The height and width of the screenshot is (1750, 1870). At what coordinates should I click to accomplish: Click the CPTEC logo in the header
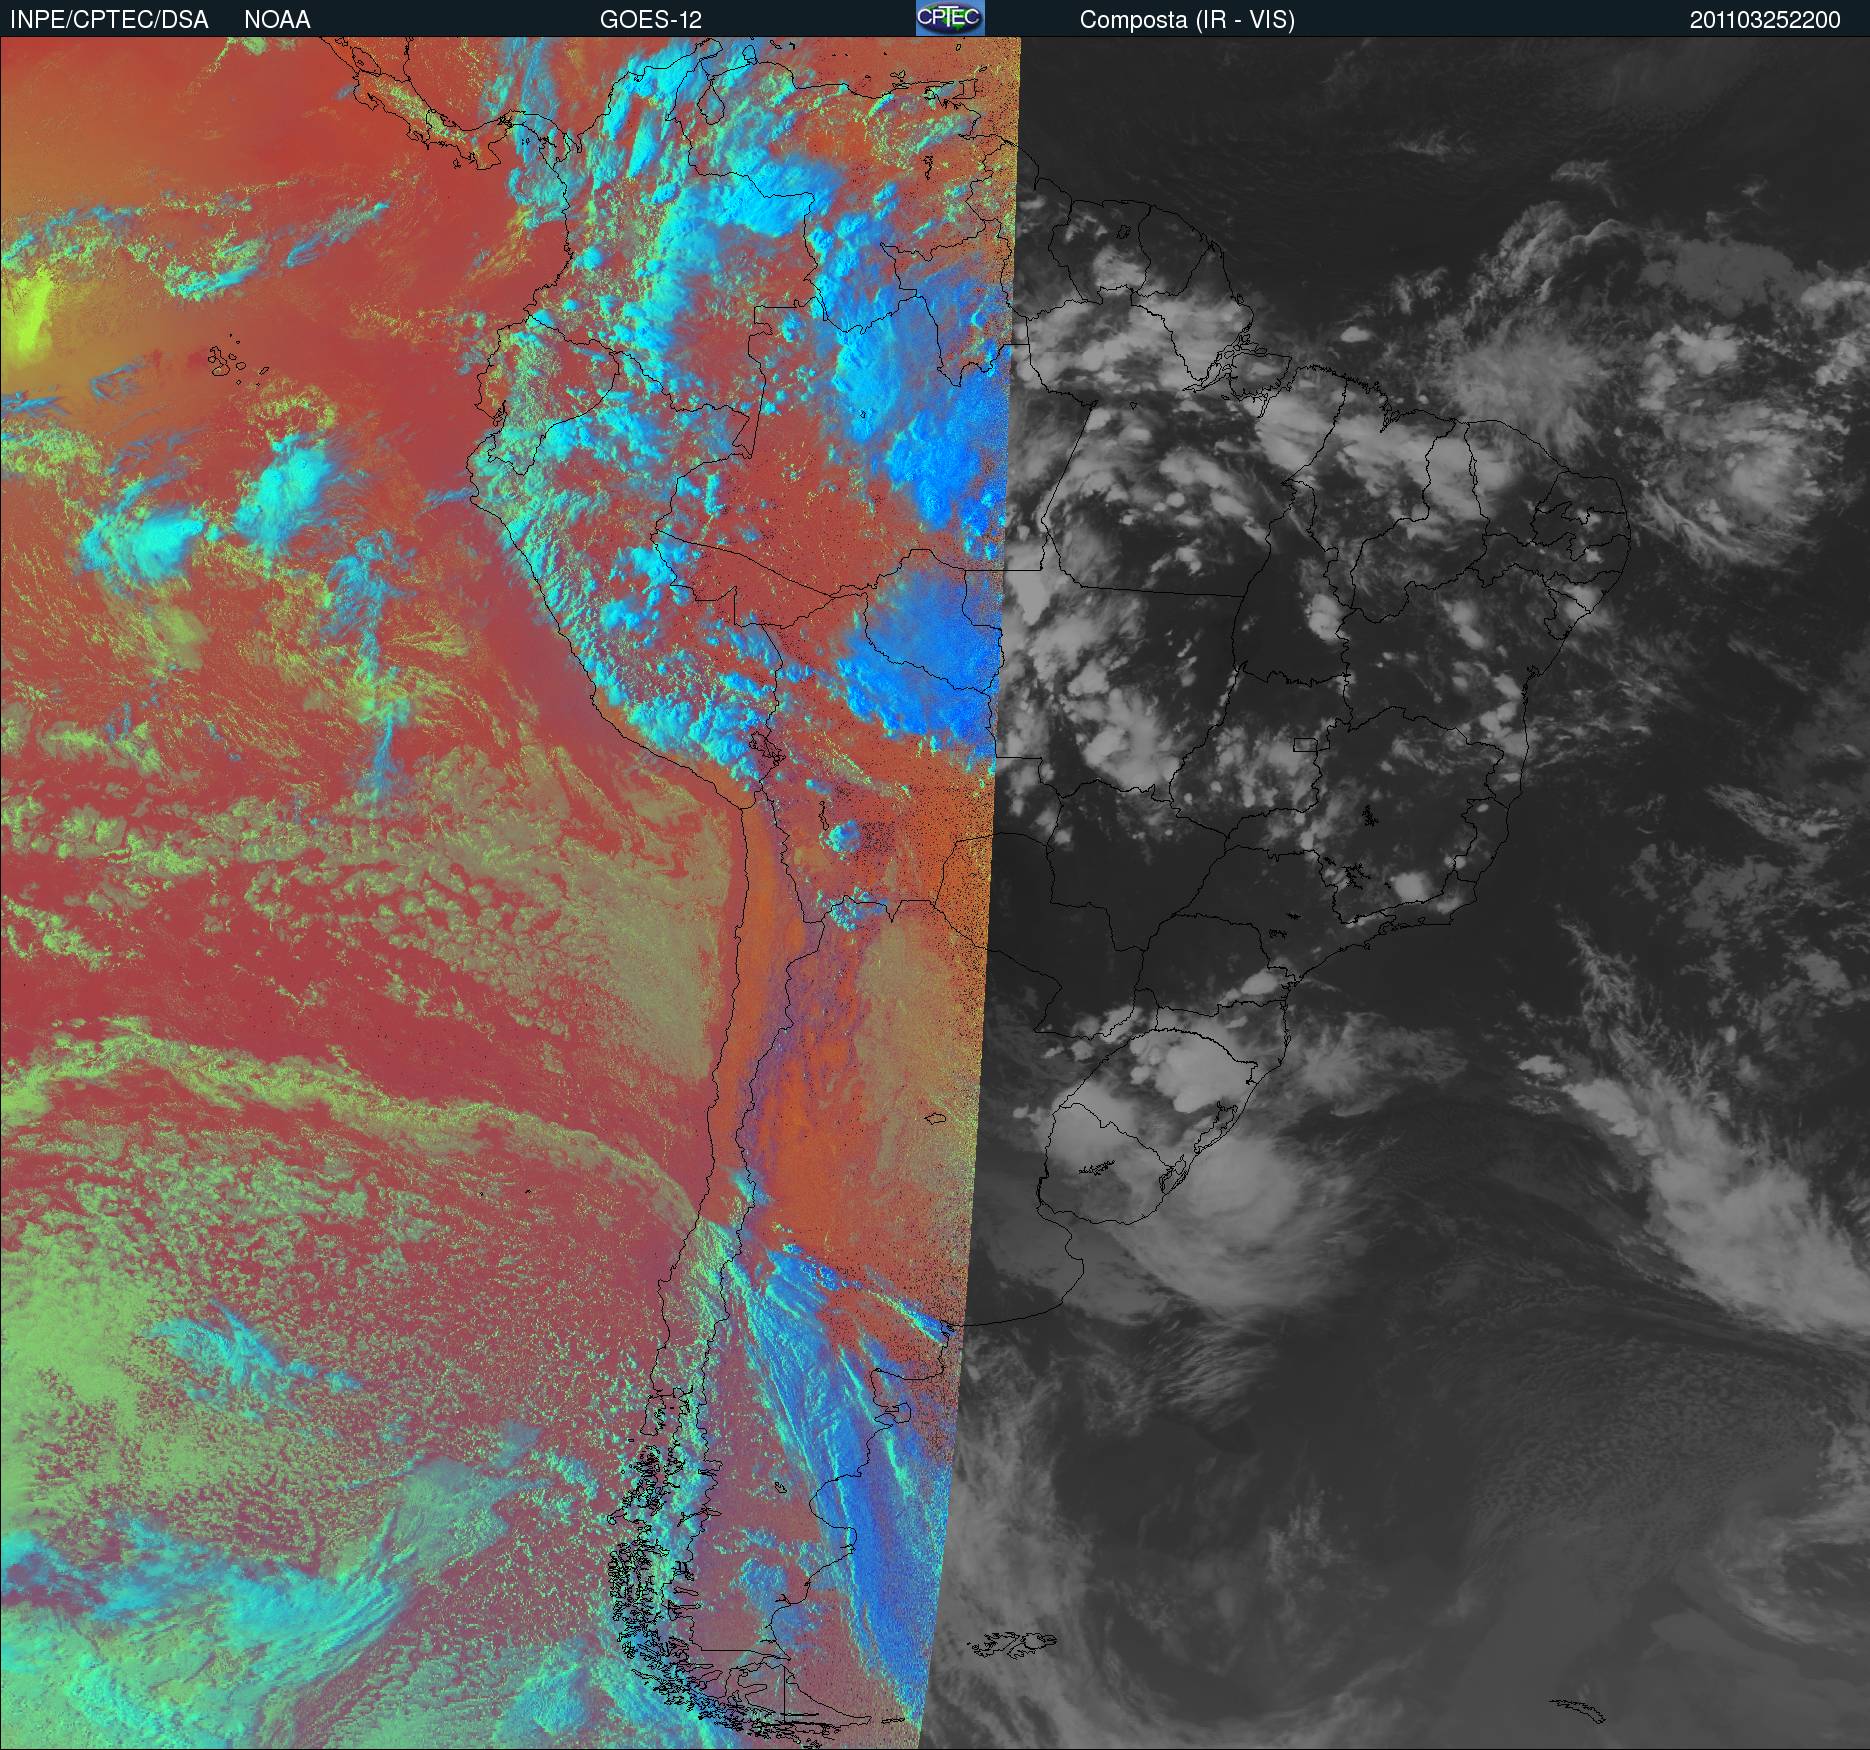click(950, 18)
